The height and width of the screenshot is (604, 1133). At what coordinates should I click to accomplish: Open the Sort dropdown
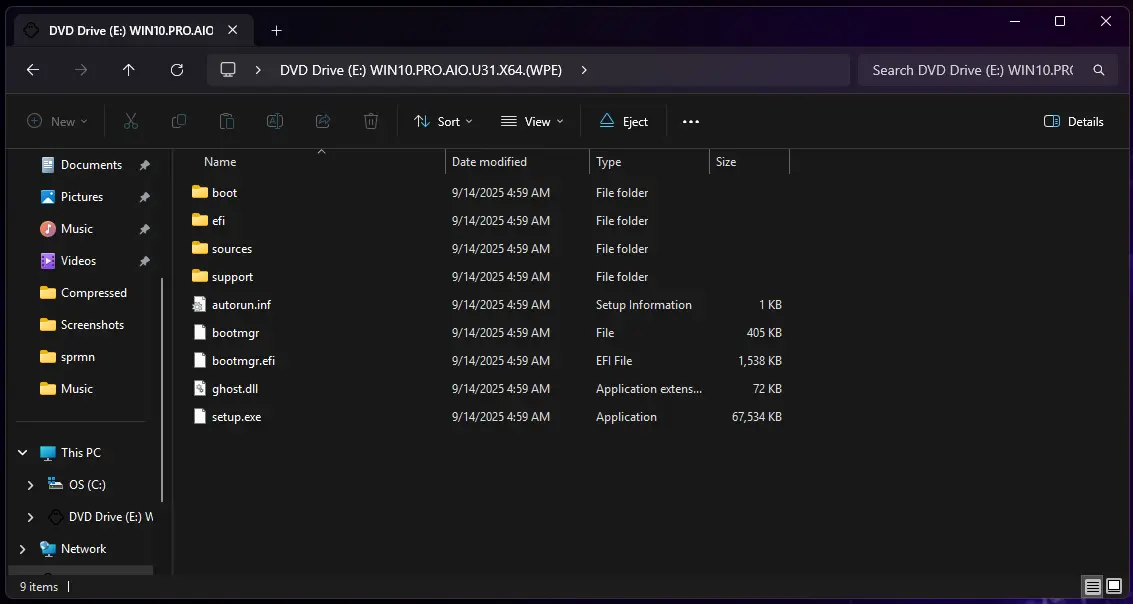coord(443,121)
